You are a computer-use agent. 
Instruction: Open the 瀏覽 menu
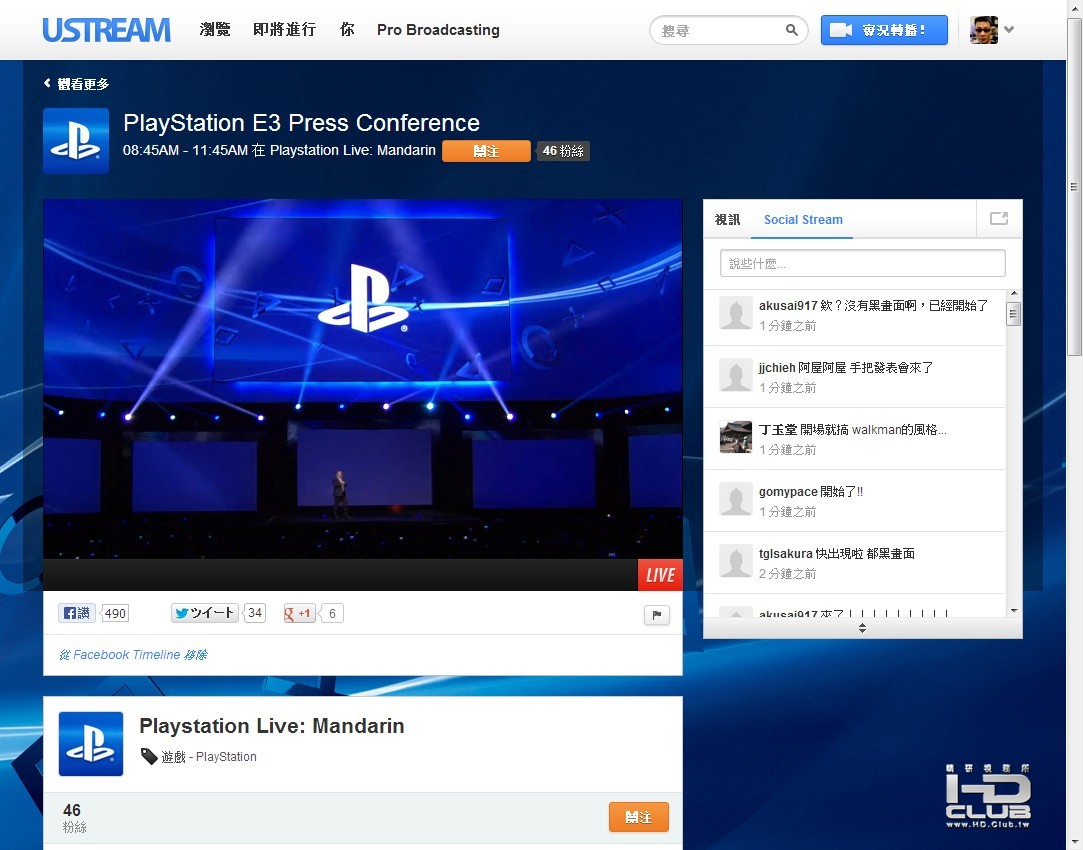pos(215,30)
